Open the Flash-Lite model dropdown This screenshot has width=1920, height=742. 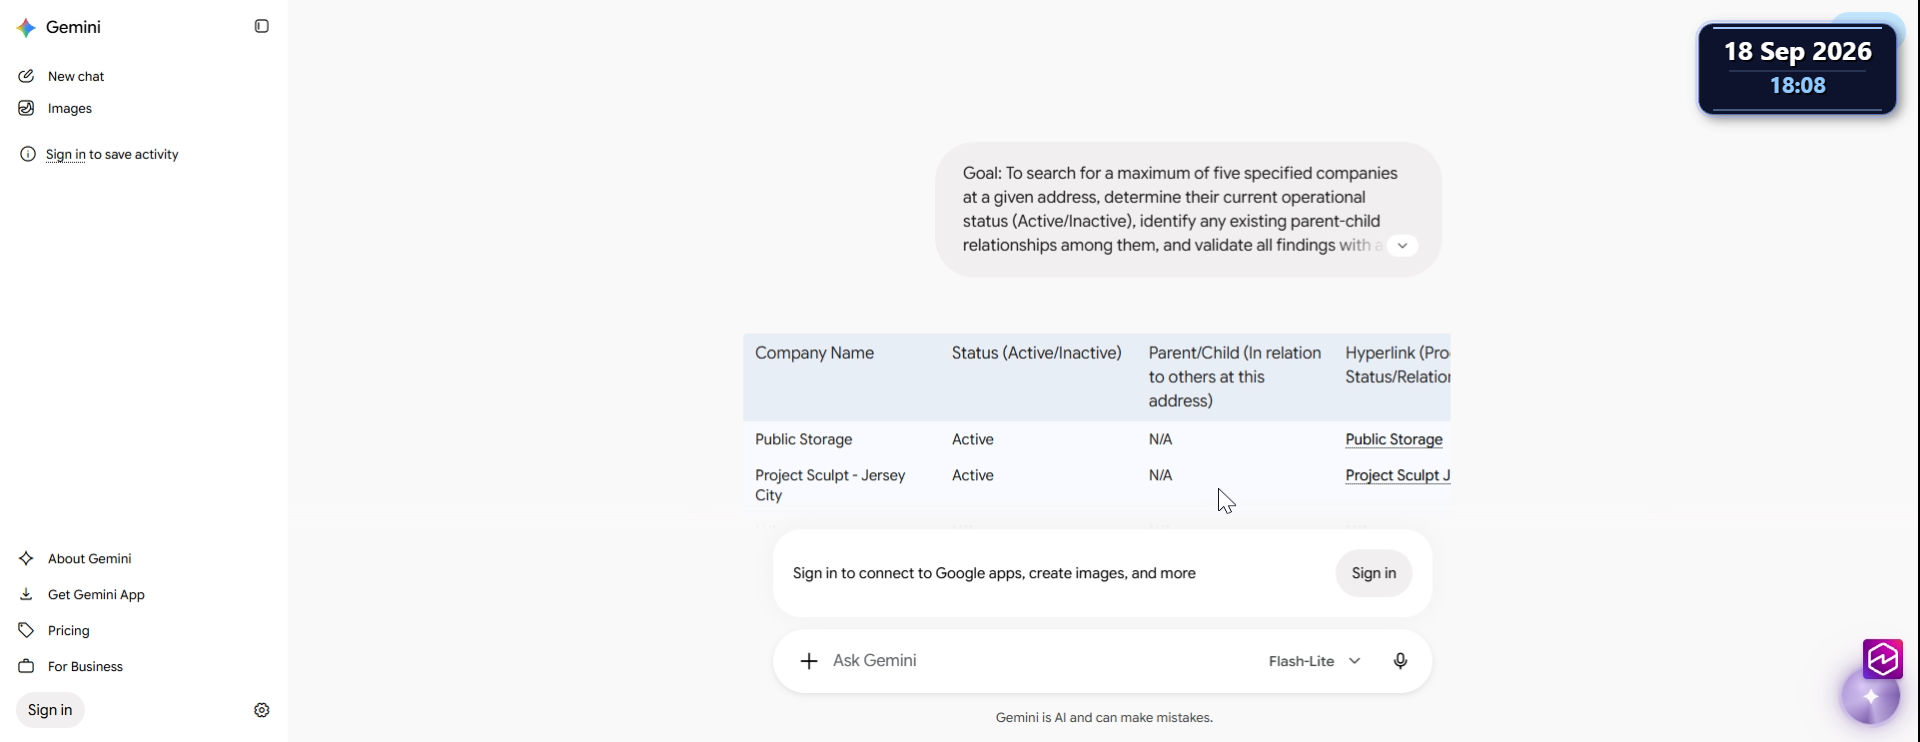(1314, 661)
